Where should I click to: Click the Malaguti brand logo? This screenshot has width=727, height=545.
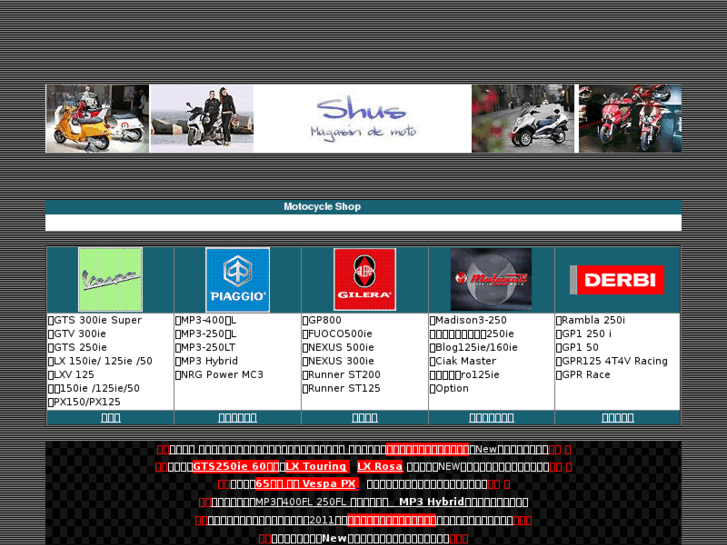(x=491, y=279)
